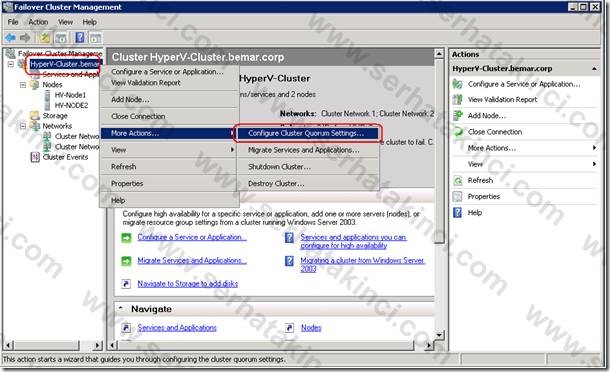Click the Add Node icon in Actions pane
The width and height of the screenshot is (610, 372).
point(458,116)
